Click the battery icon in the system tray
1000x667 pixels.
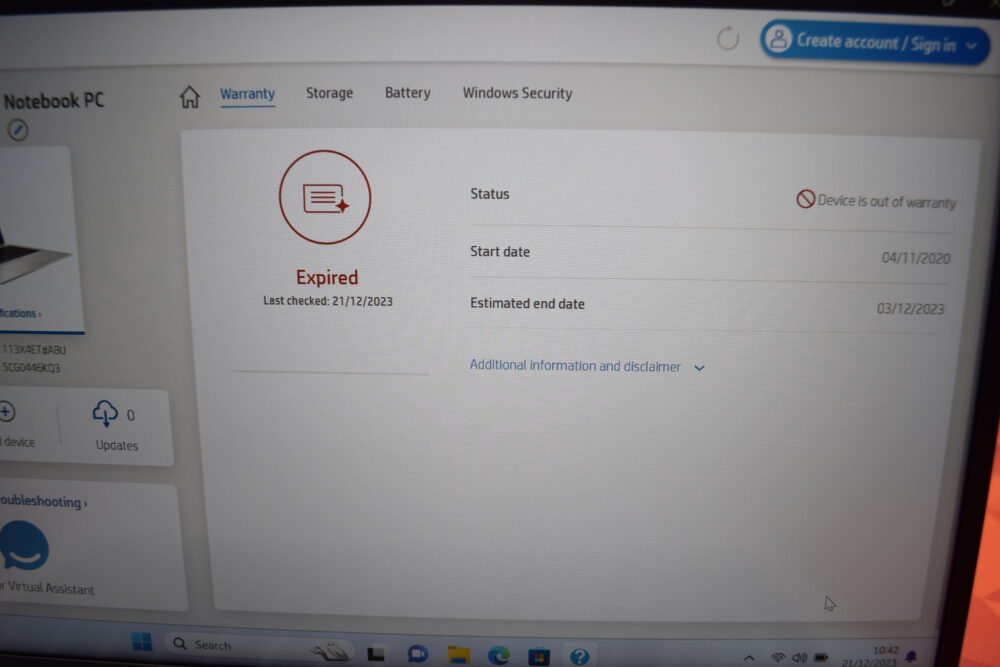click(821, 657)
